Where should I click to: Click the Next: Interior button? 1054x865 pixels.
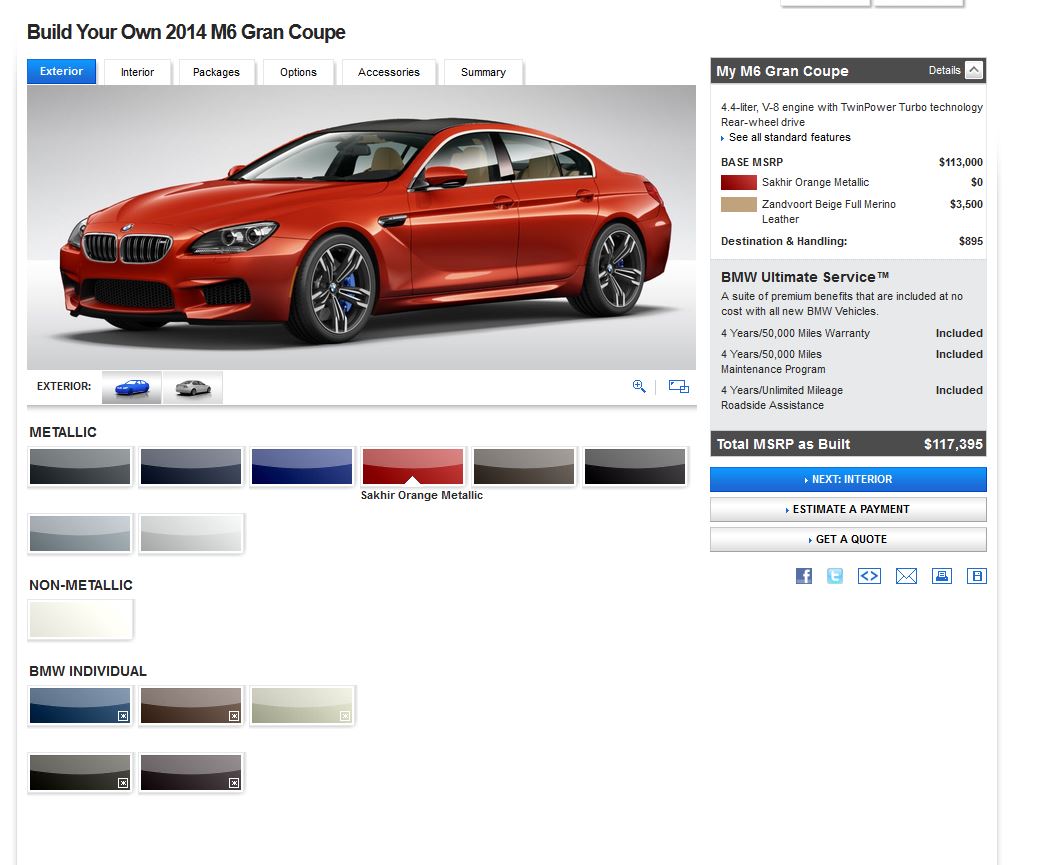coord(848,479)
